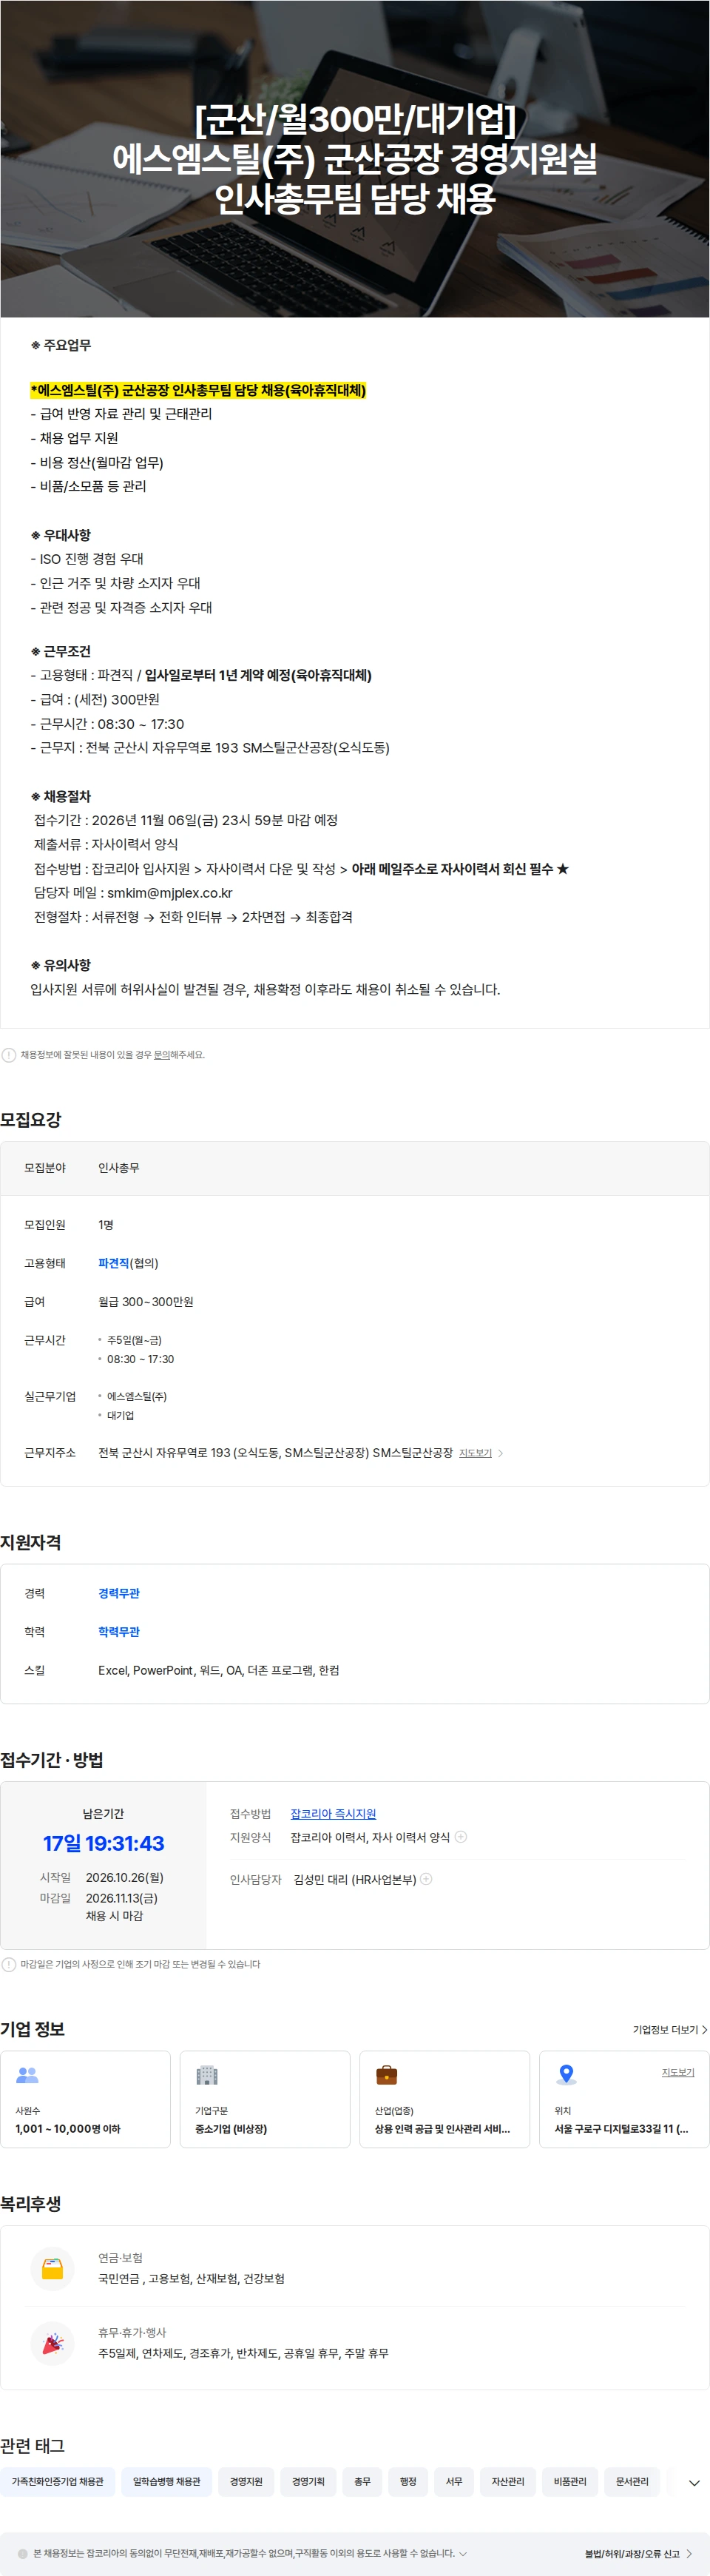The image size is (710, 2576).
Task: Select the 행정 tag
Action: (408, 2482)
